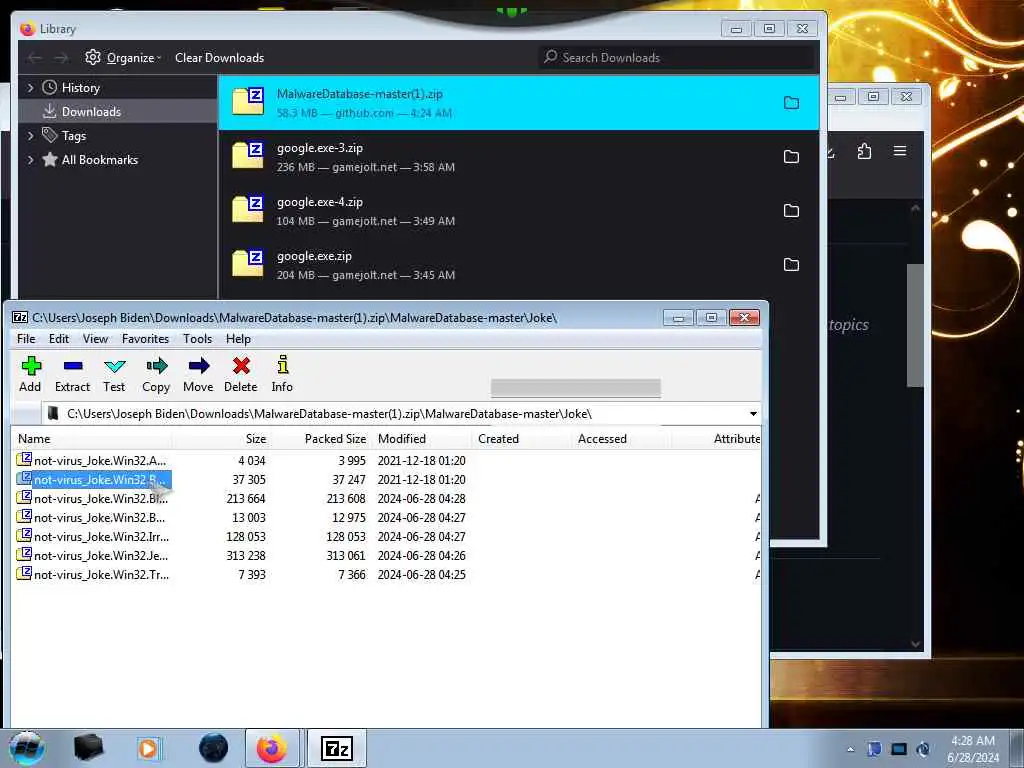Run Test from the 7-Zip toolbar

tap(114, 374)
